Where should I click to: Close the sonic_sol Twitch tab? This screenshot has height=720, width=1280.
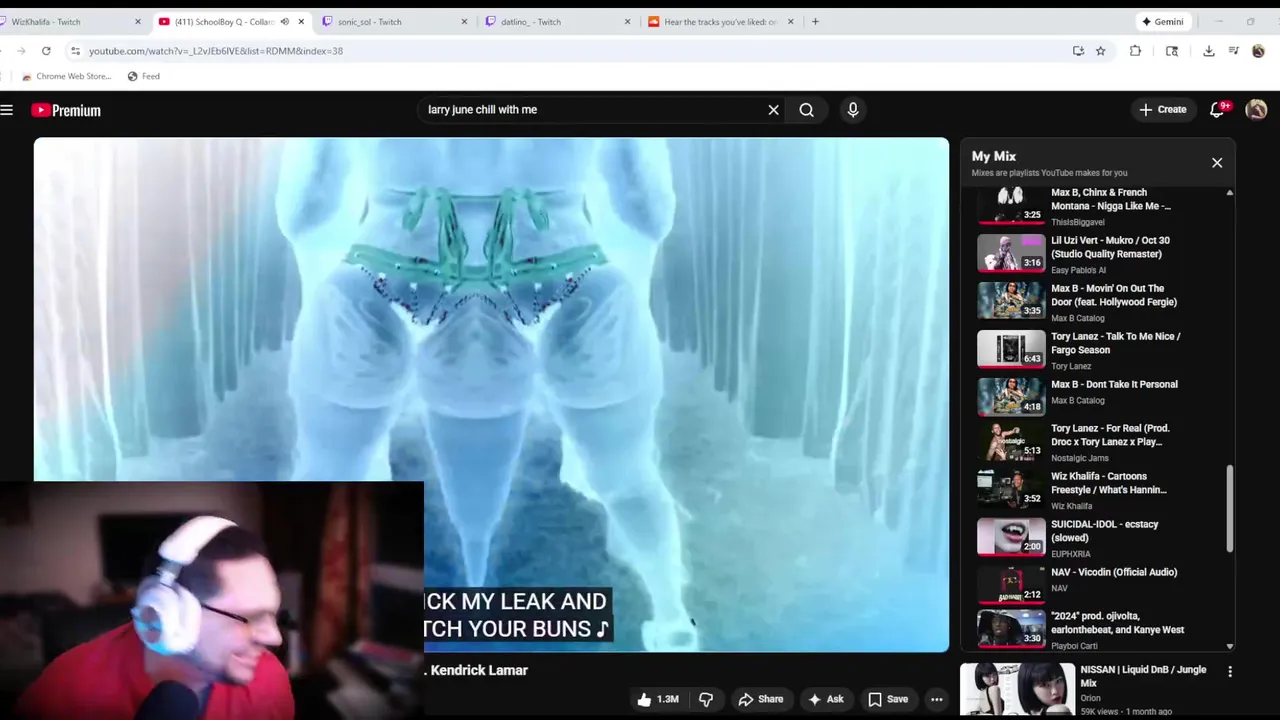(464, 21)
